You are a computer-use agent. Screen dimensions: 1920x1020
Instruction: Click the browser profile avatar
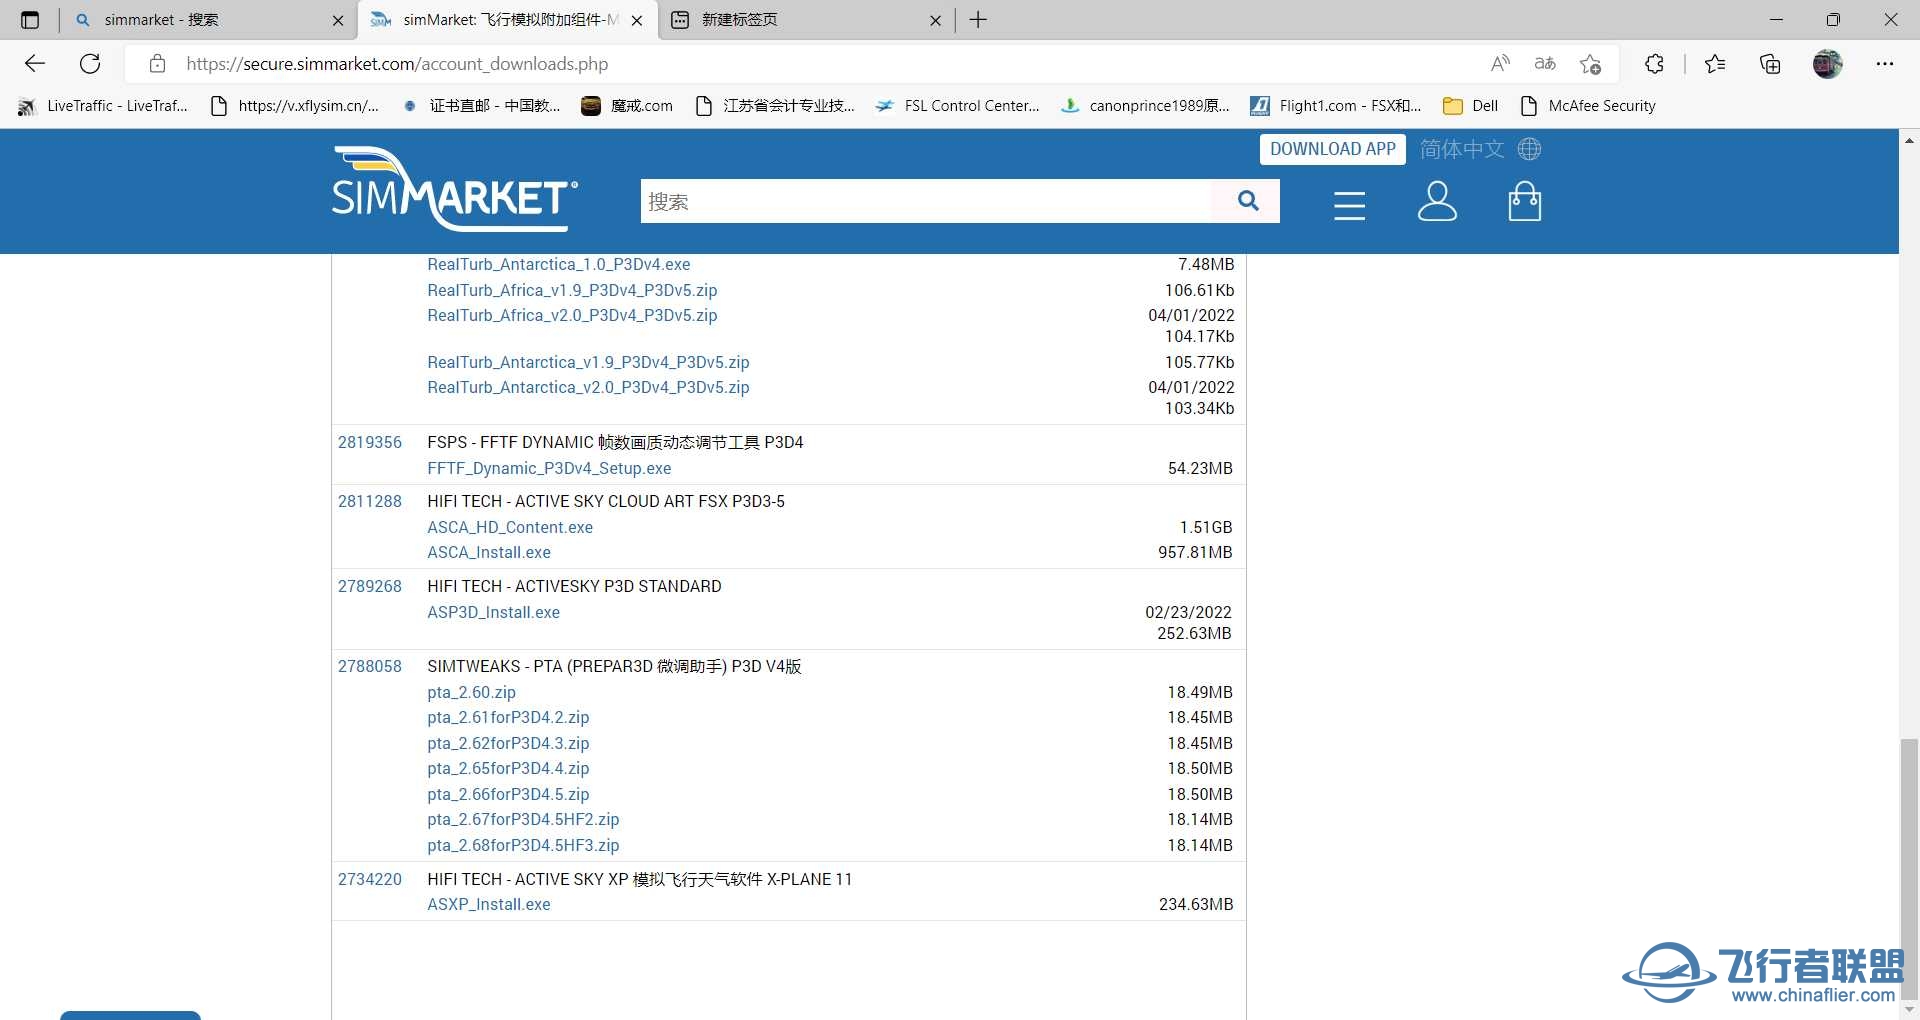1828,64
